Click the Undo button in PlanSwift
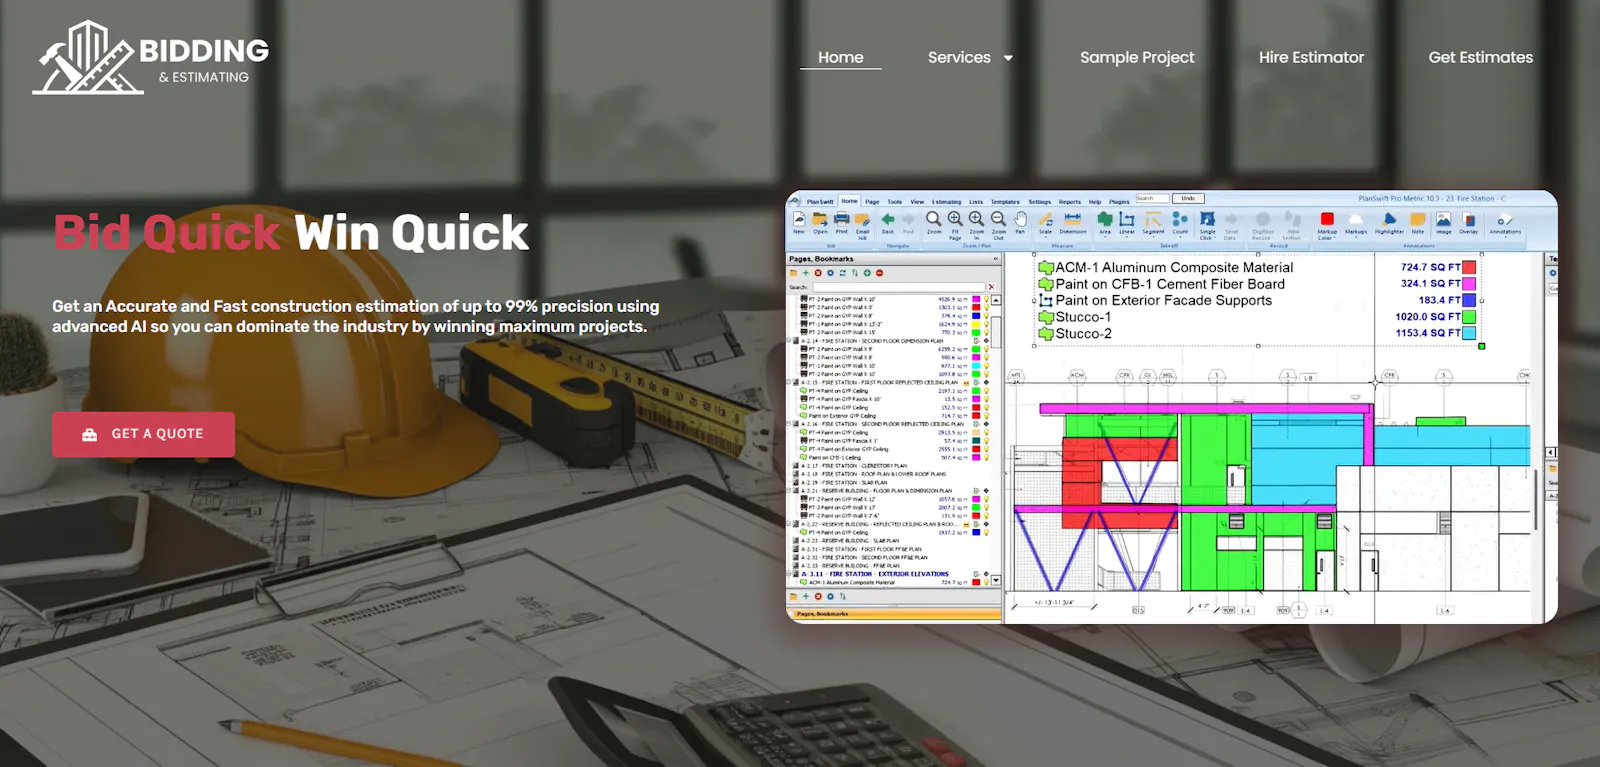Screen dimensions: 1600x767 [x=1188, y=198]
